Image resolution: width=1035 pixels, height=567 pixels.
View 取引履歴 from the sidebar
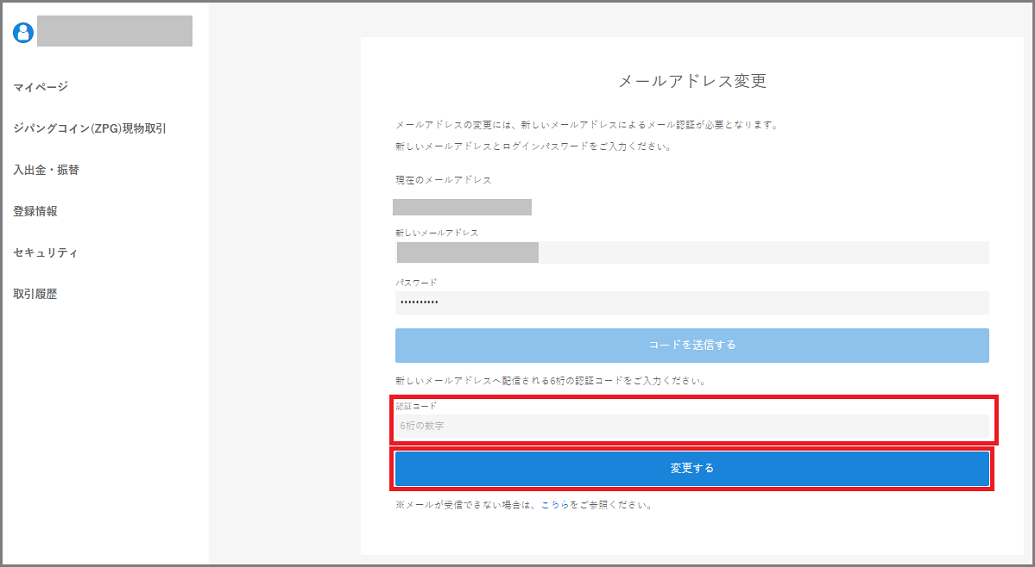[x=35, y=294]
